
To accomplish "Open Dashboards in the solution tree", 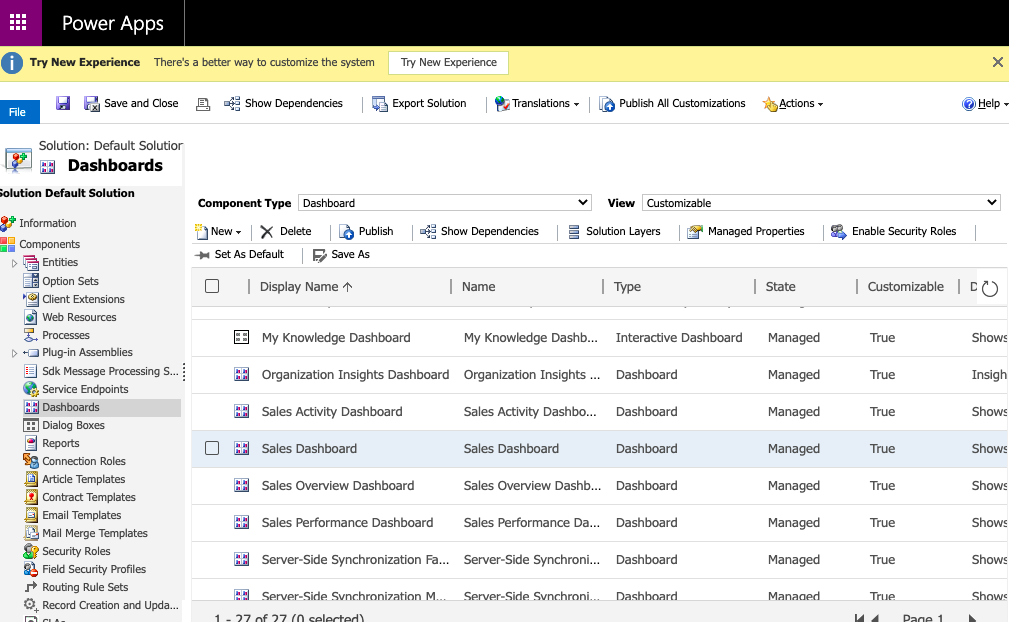I will (71, 407).
